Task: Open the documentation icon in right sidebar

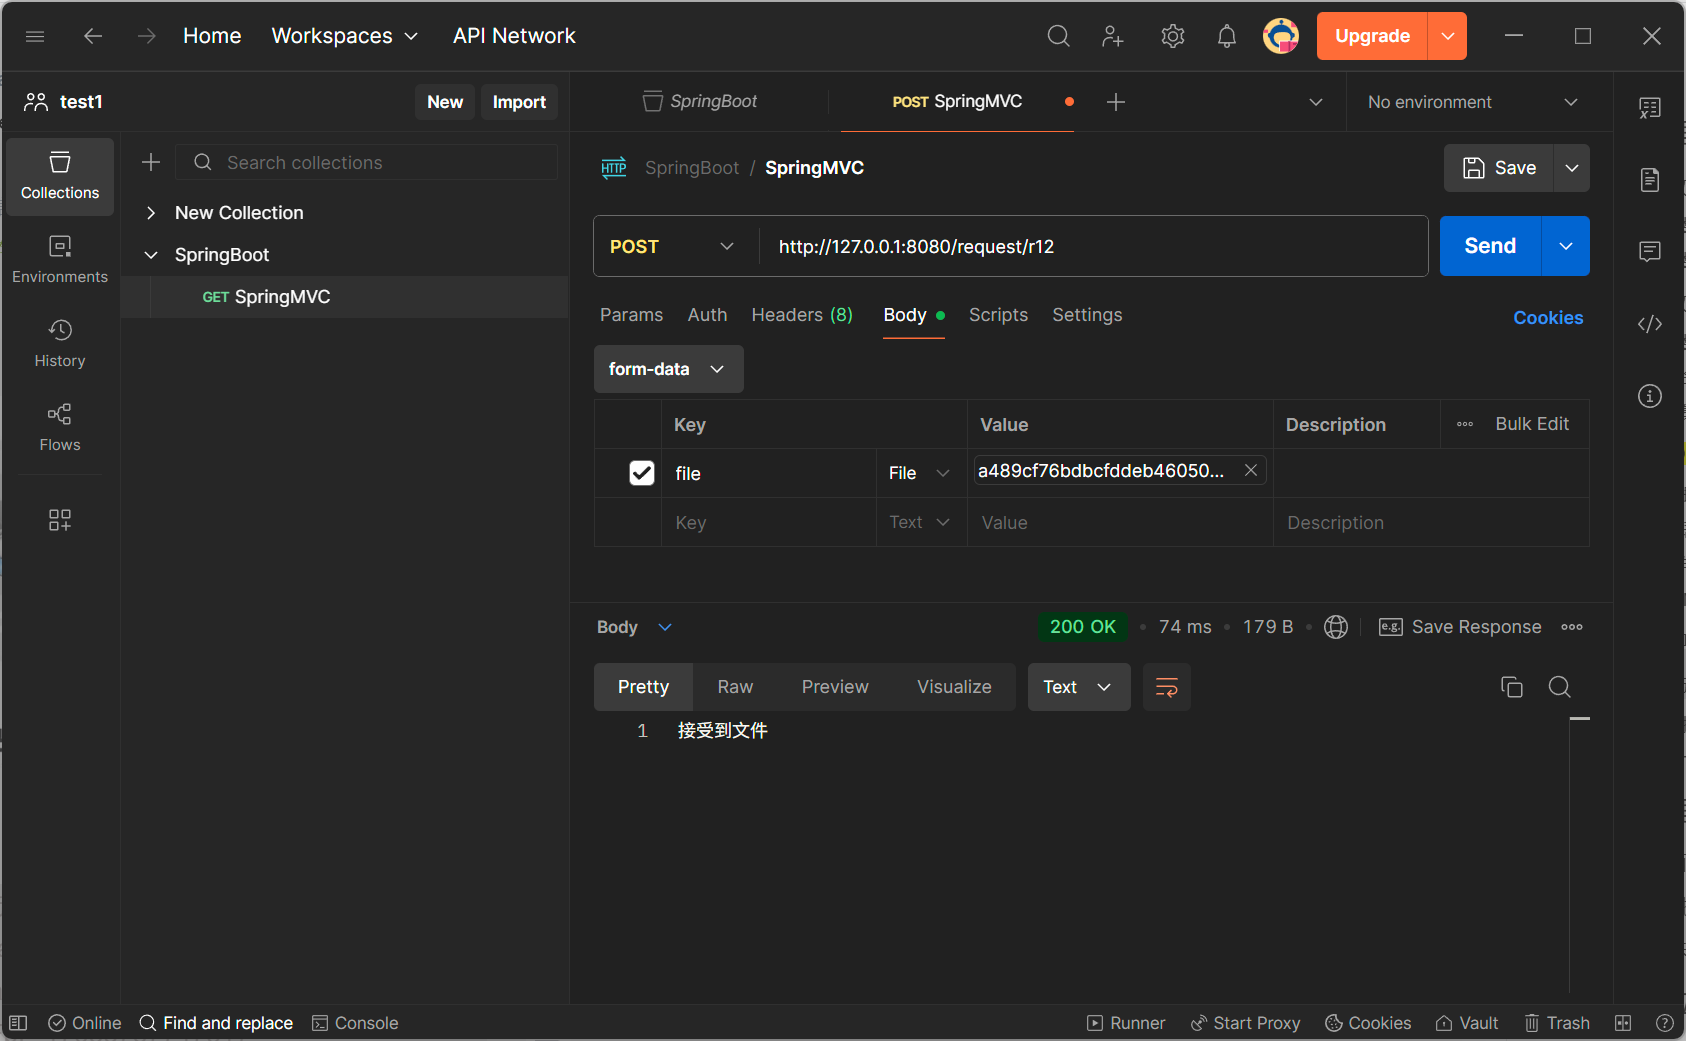Action: [1650, 180]
